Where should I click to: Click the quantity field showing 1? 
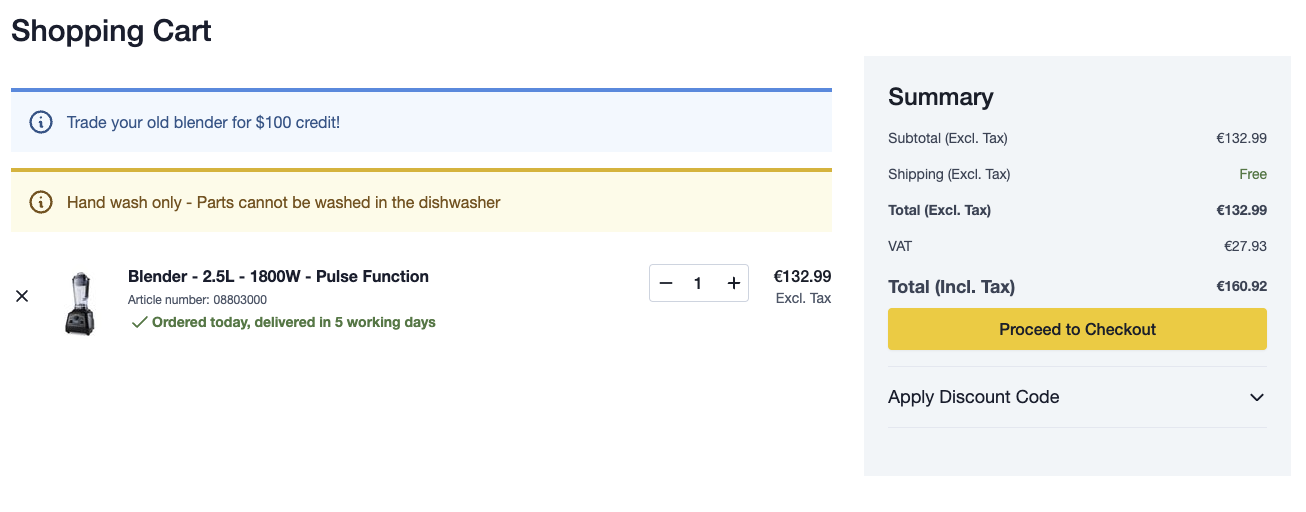click(698, 284)
